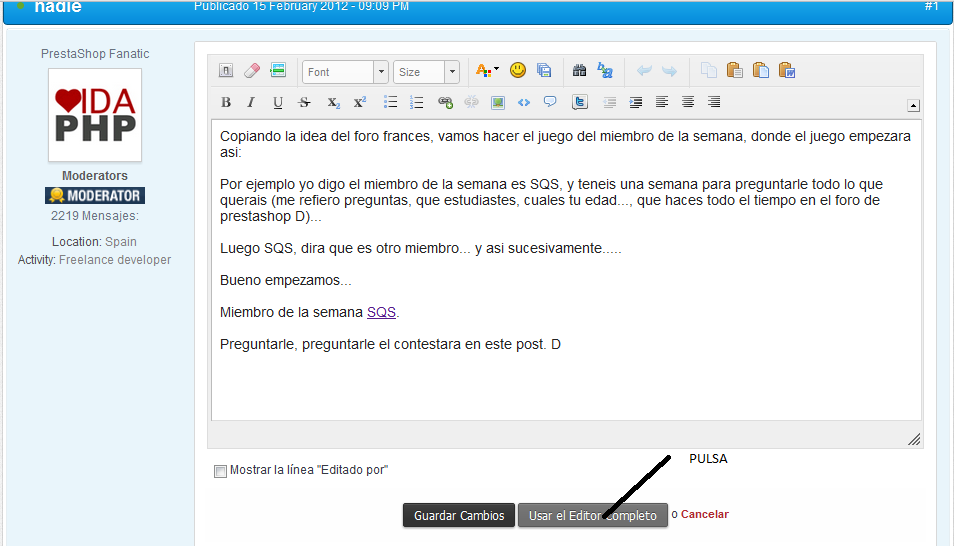Expand the text color picker arrow

tap(496, 71)
